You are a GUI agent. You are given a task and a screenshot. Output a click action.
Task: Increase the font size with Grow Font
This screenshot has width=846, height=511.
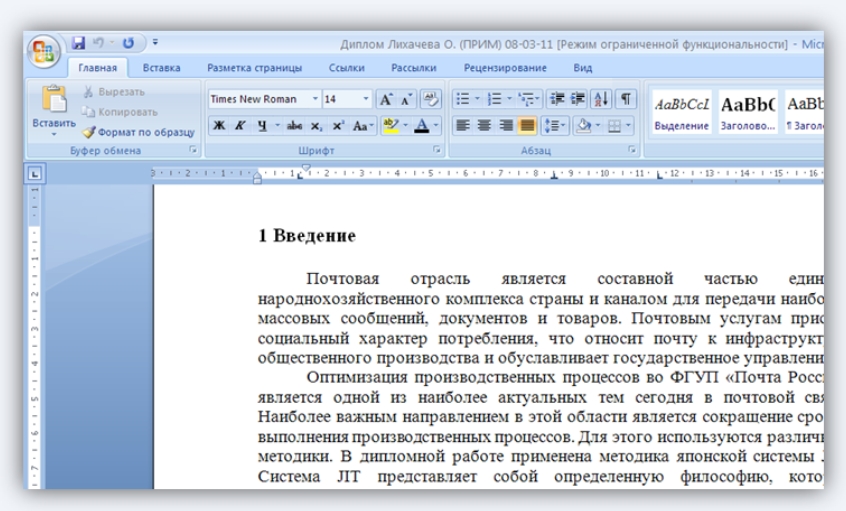pos(385,99)
